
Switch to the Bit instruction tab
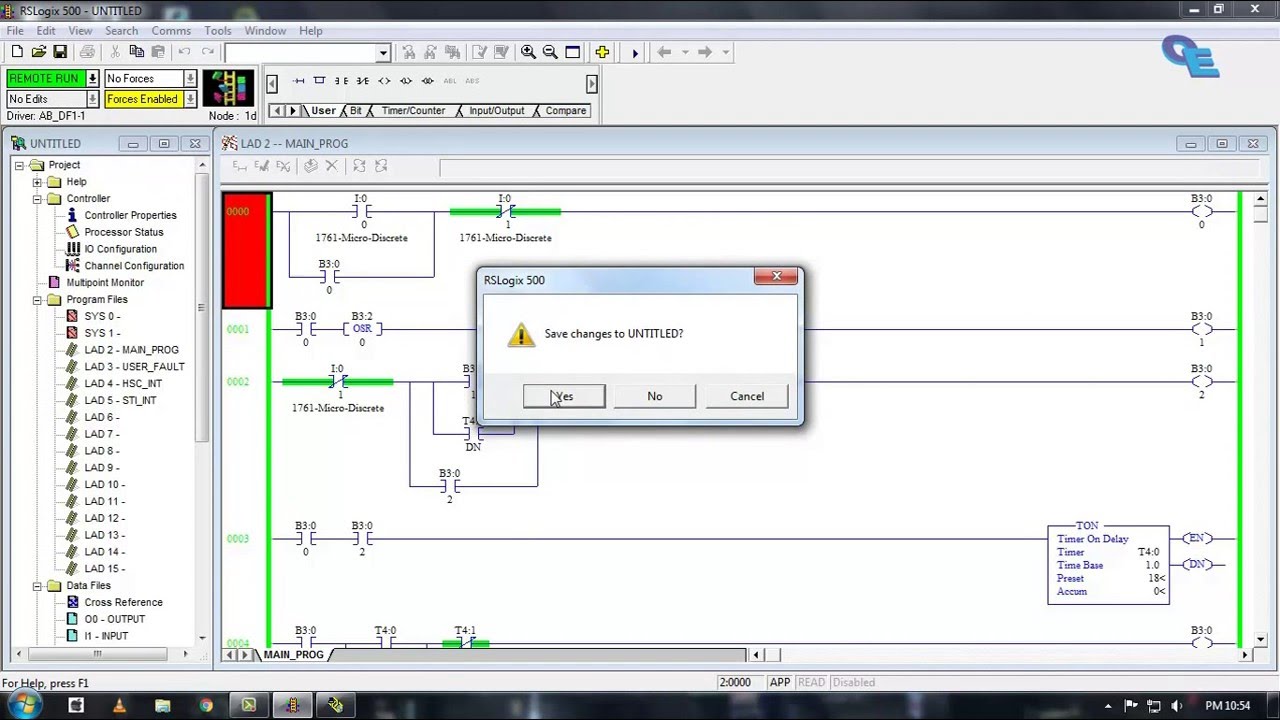(x=356, y=111)
